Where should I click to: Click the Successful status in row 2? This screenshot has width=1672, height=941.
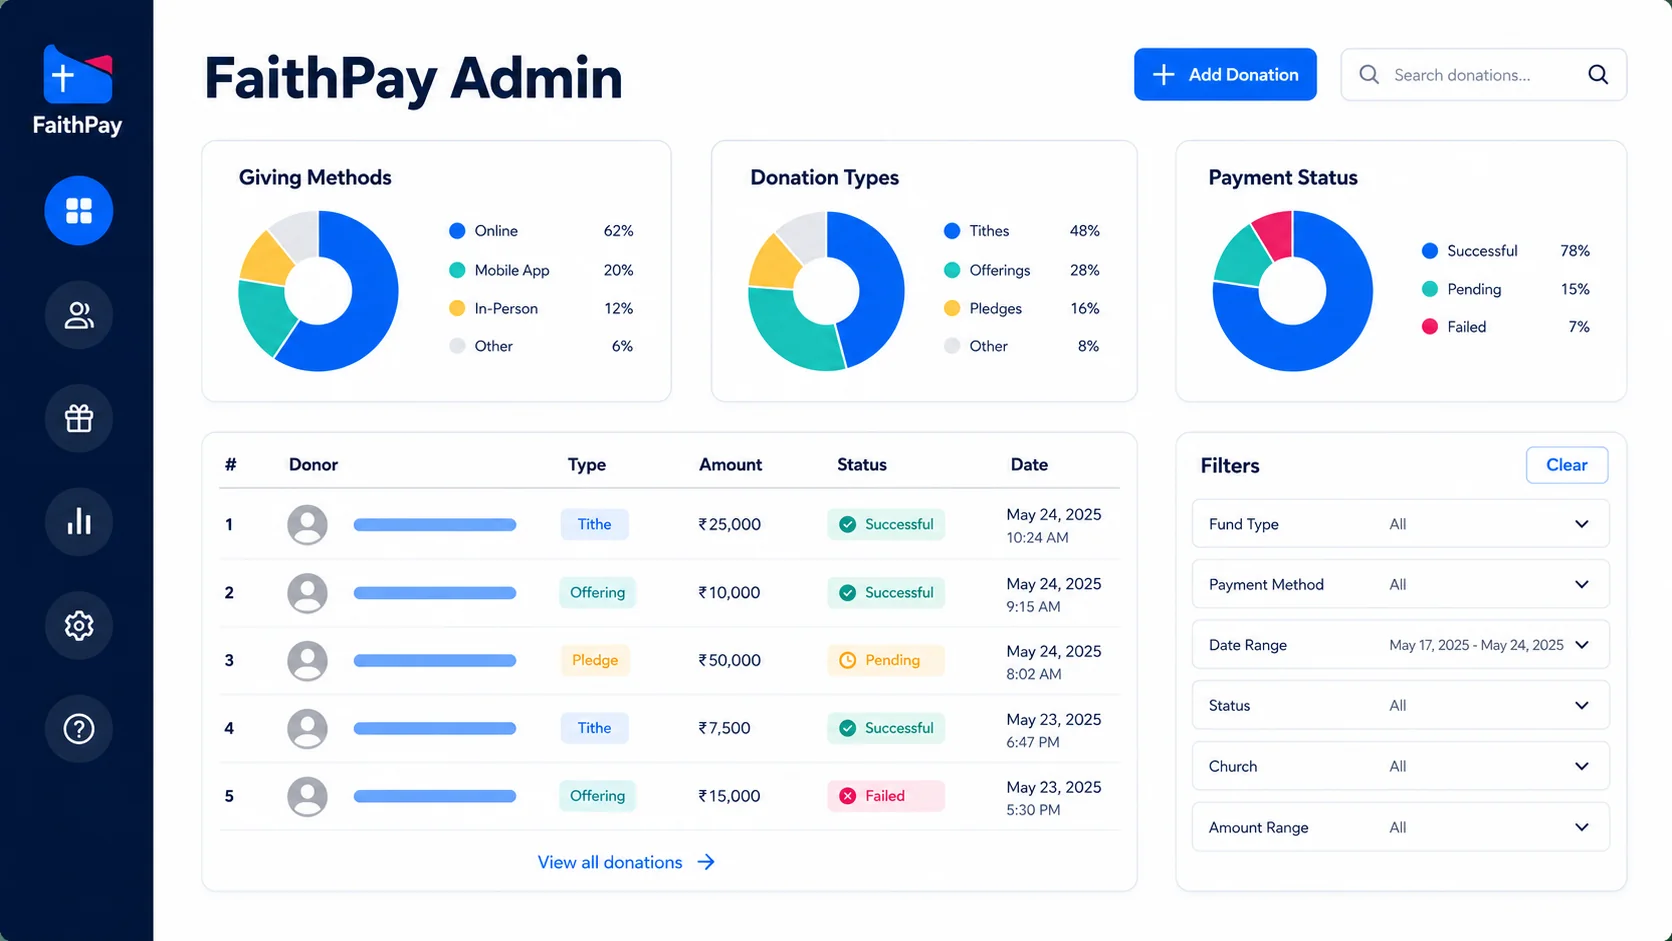tap(886, 592)
